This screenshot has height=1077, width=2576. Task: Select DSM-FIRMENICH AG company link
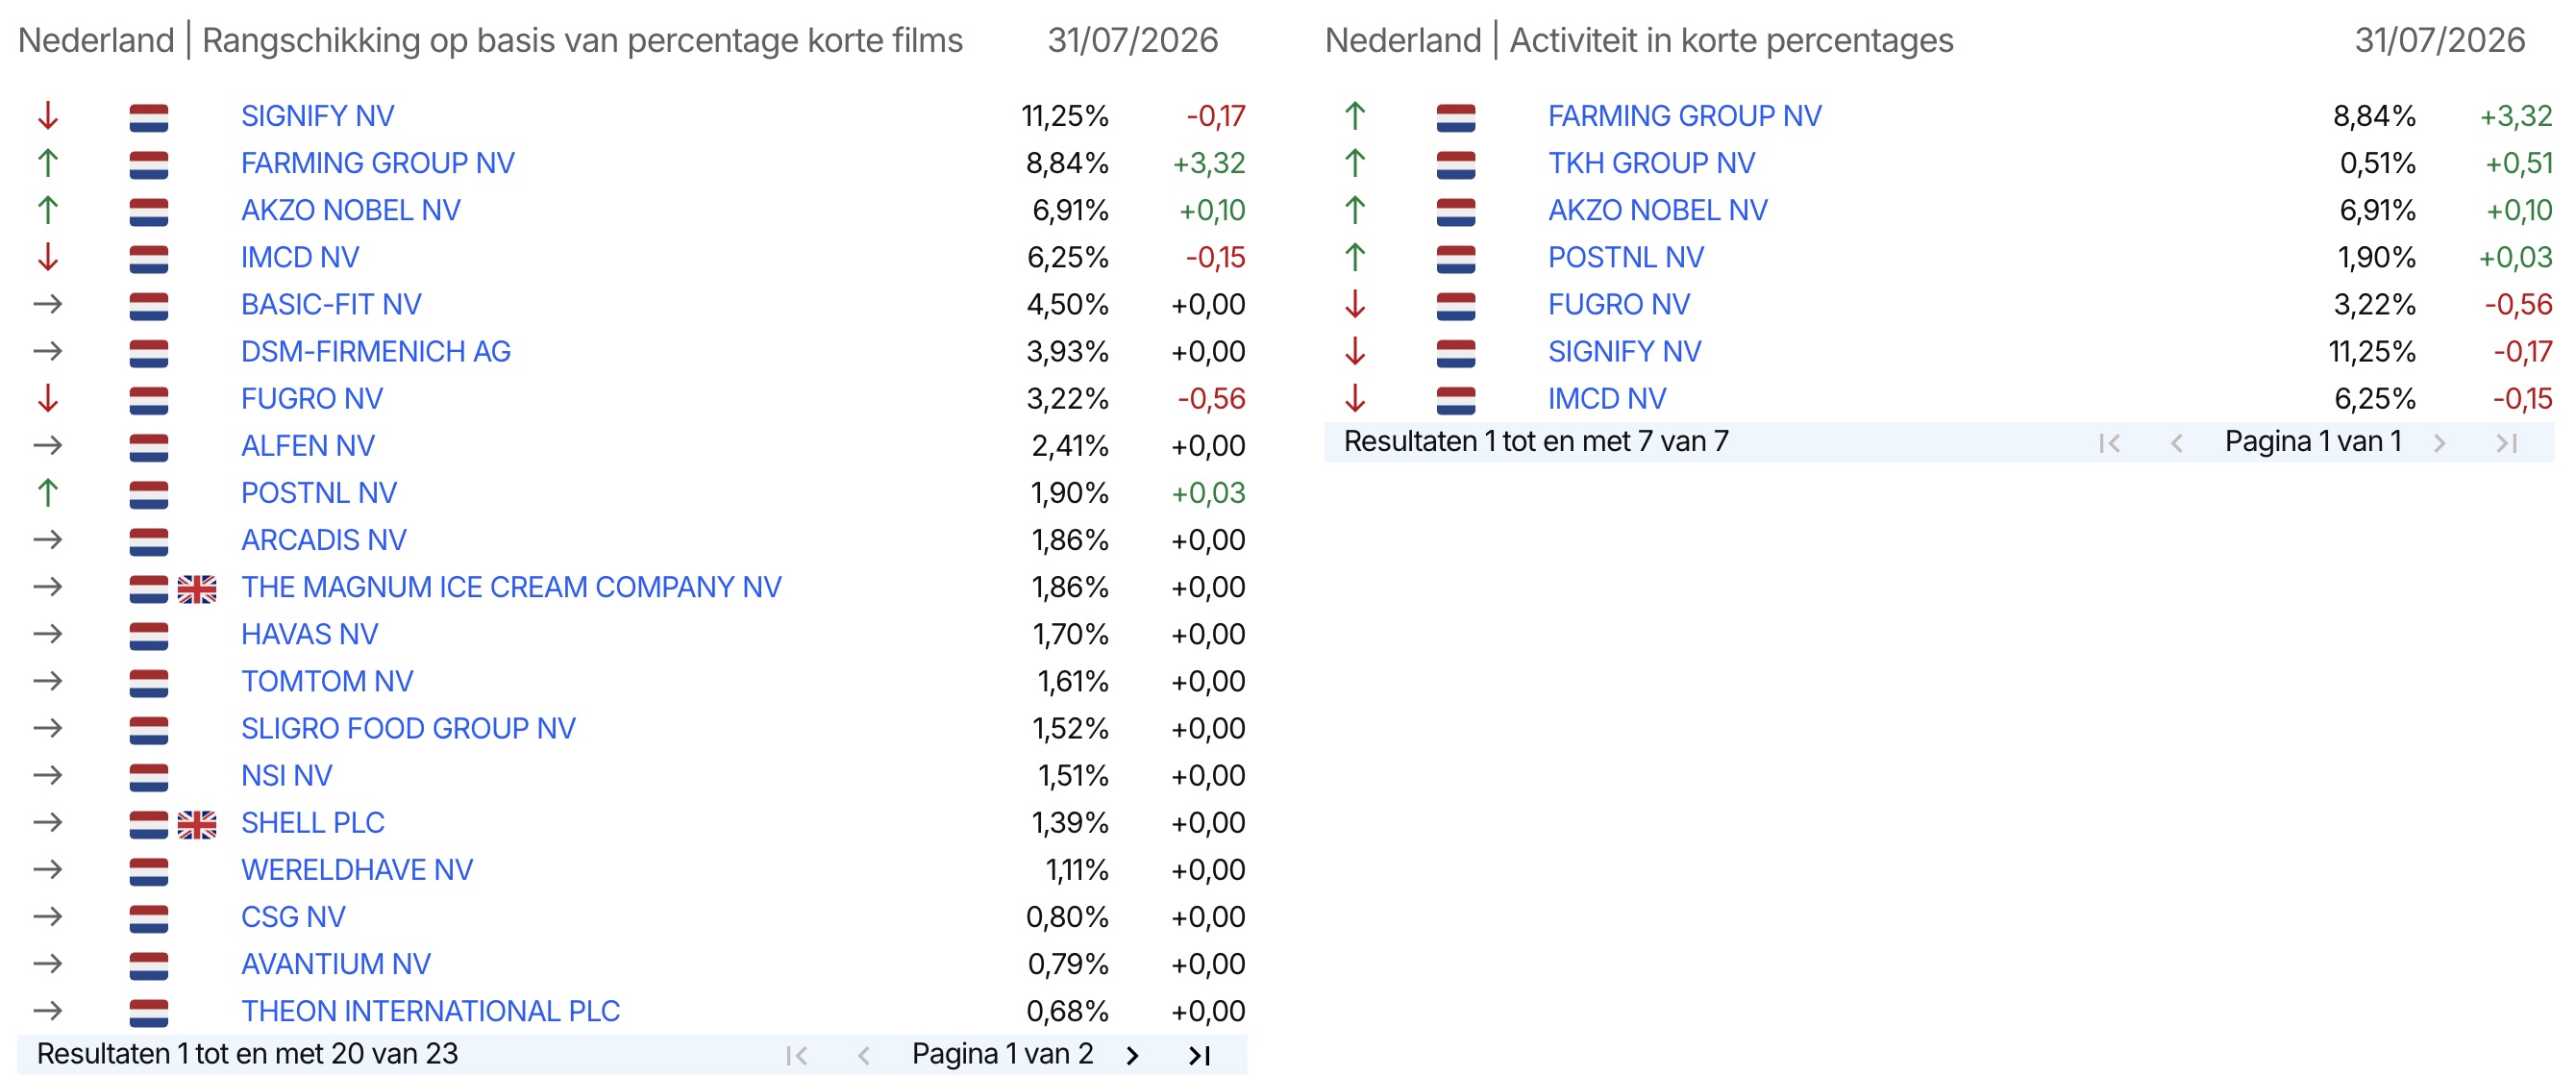coord(376,351)
